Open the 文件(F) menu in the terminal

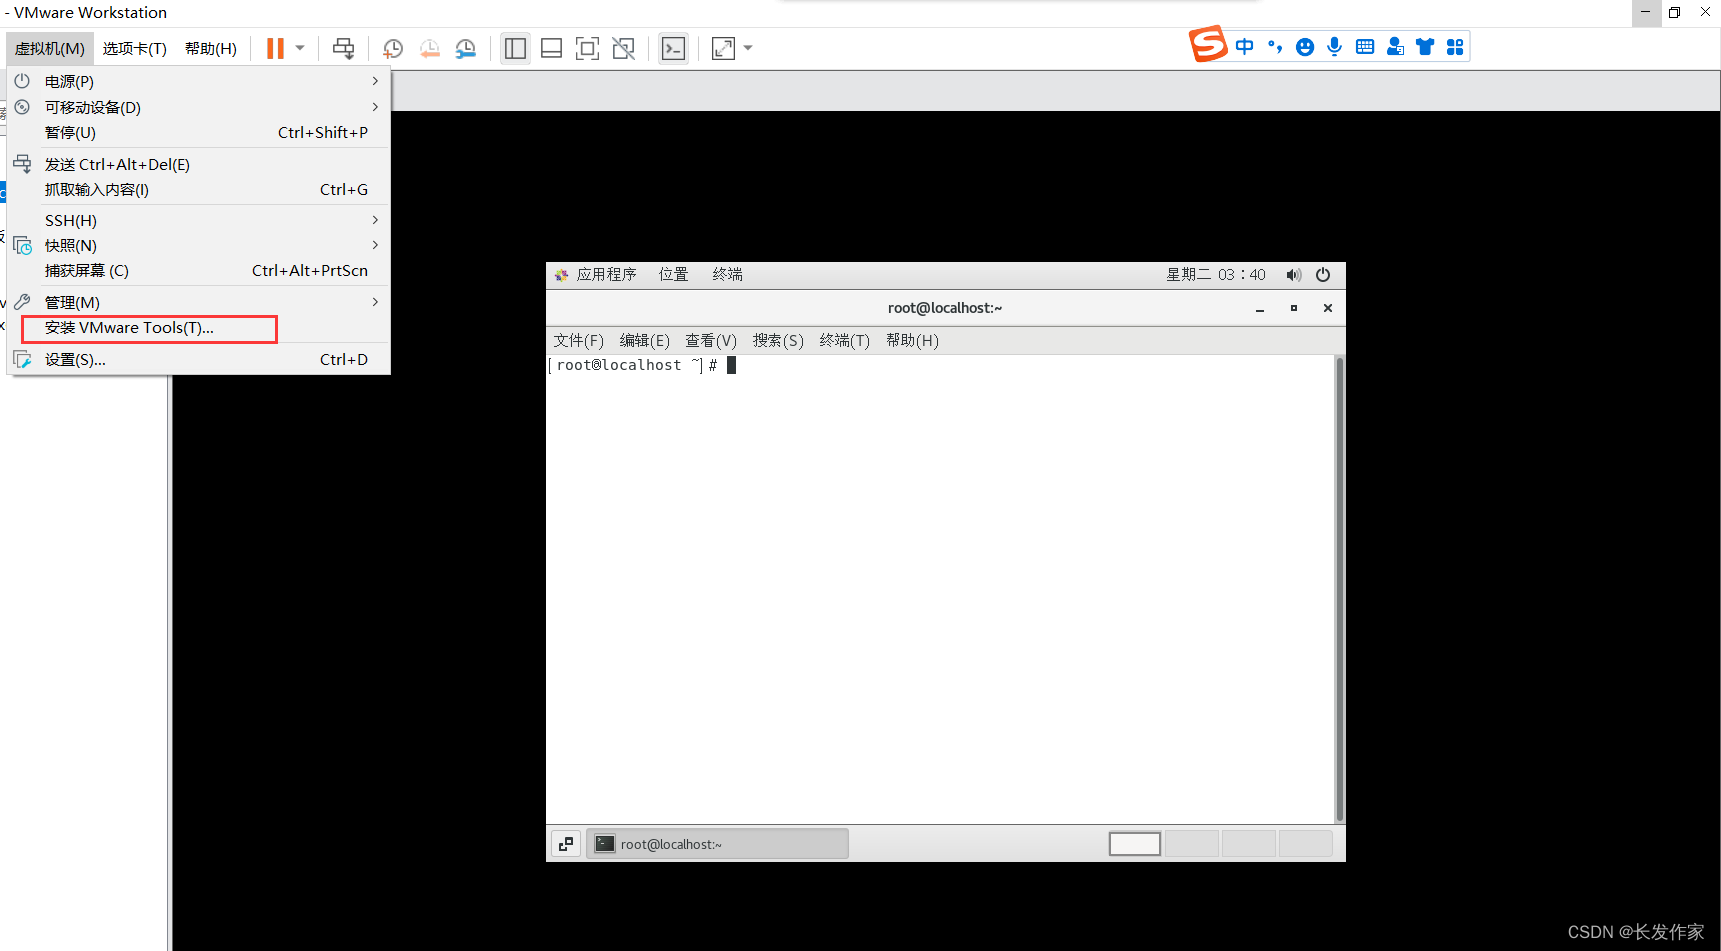pyautogui.click(x=578, y=340)
